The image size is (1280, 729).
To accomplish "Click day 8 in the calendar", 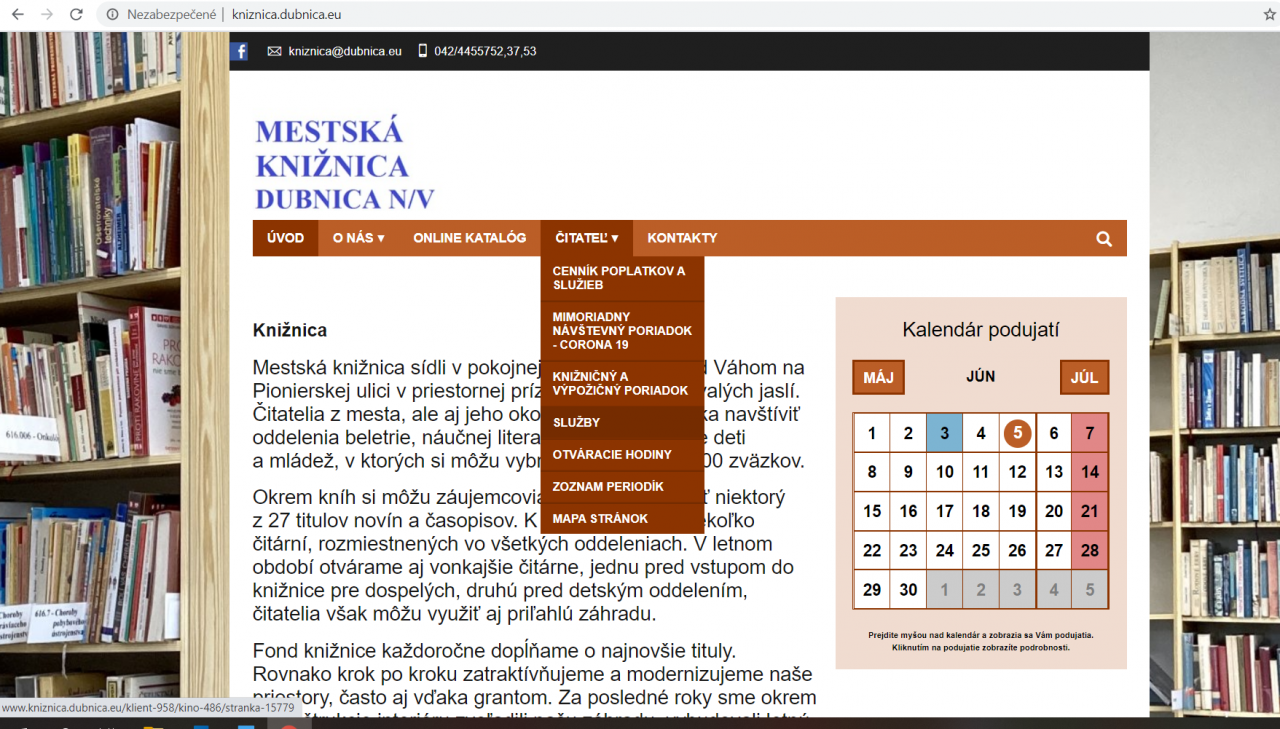I will coord(872,472).
